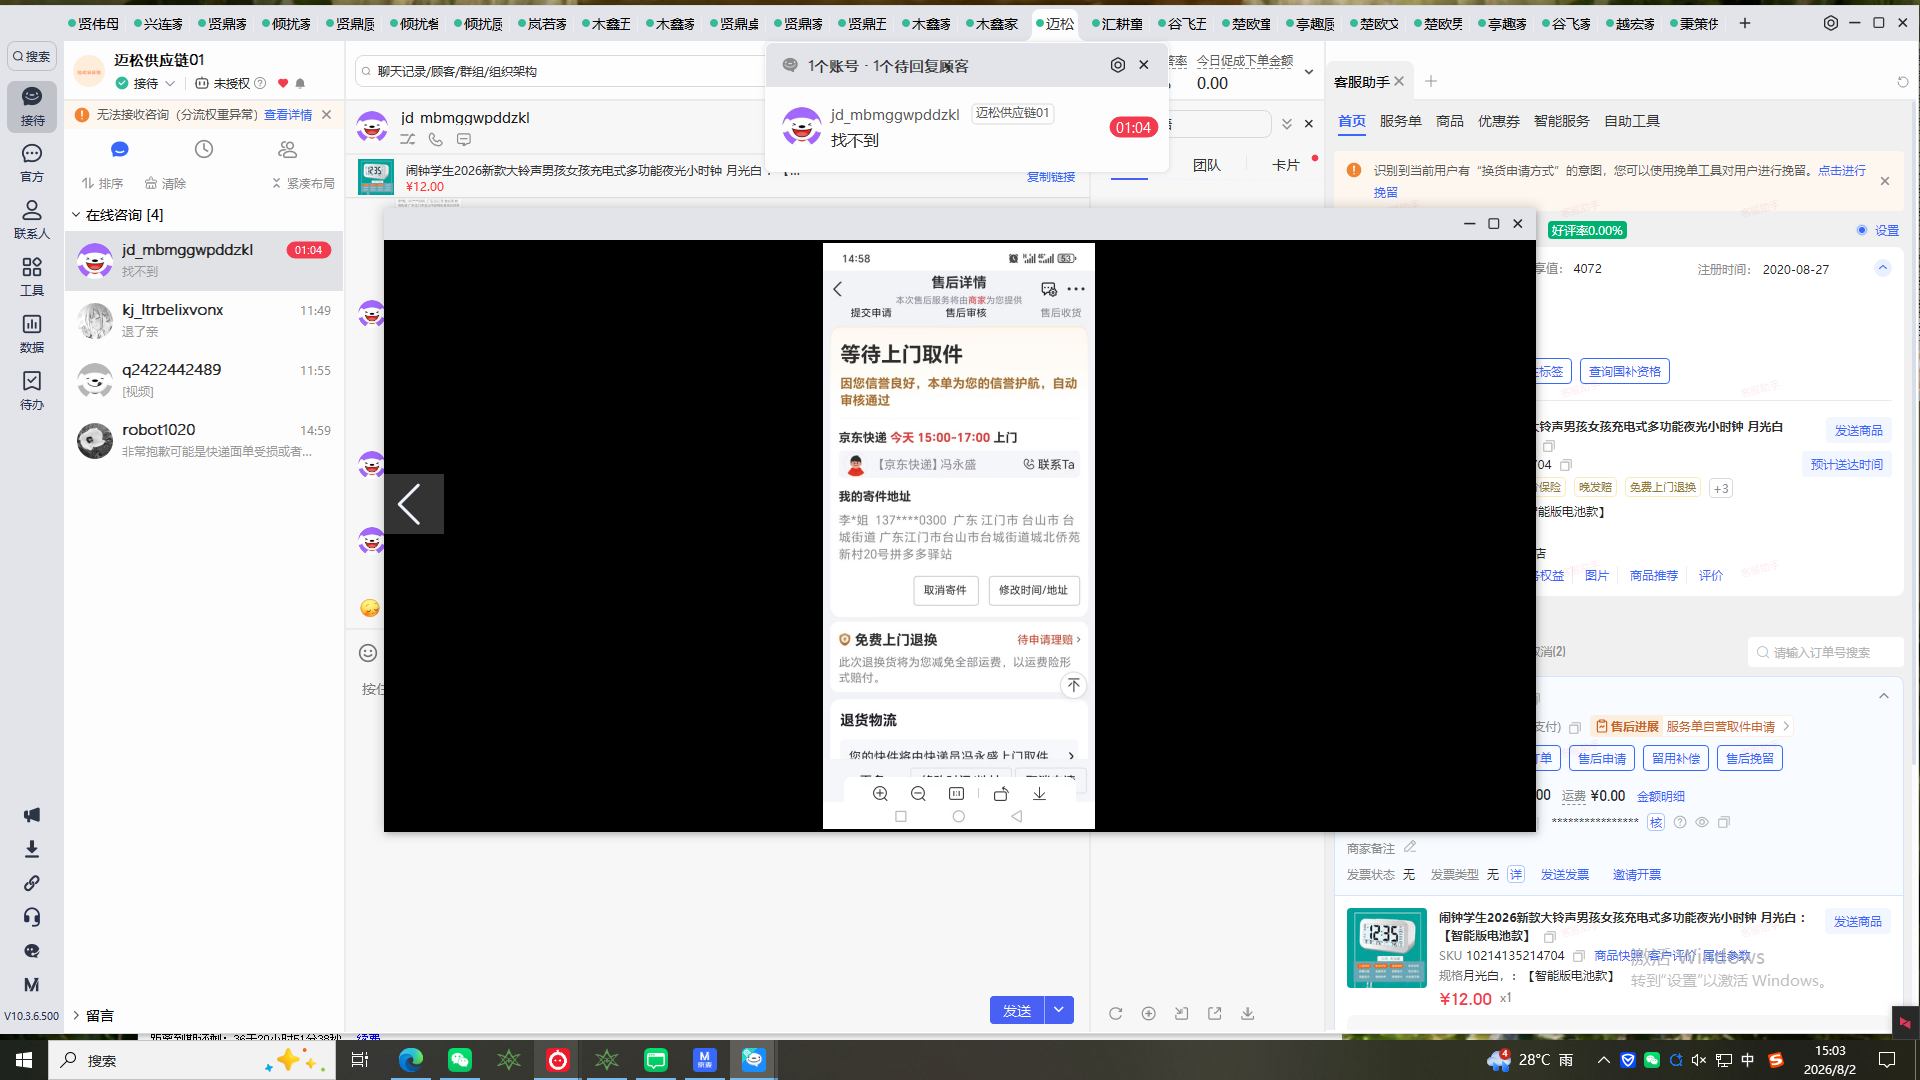Switch to the 服务单 tab

(1401, 121)
